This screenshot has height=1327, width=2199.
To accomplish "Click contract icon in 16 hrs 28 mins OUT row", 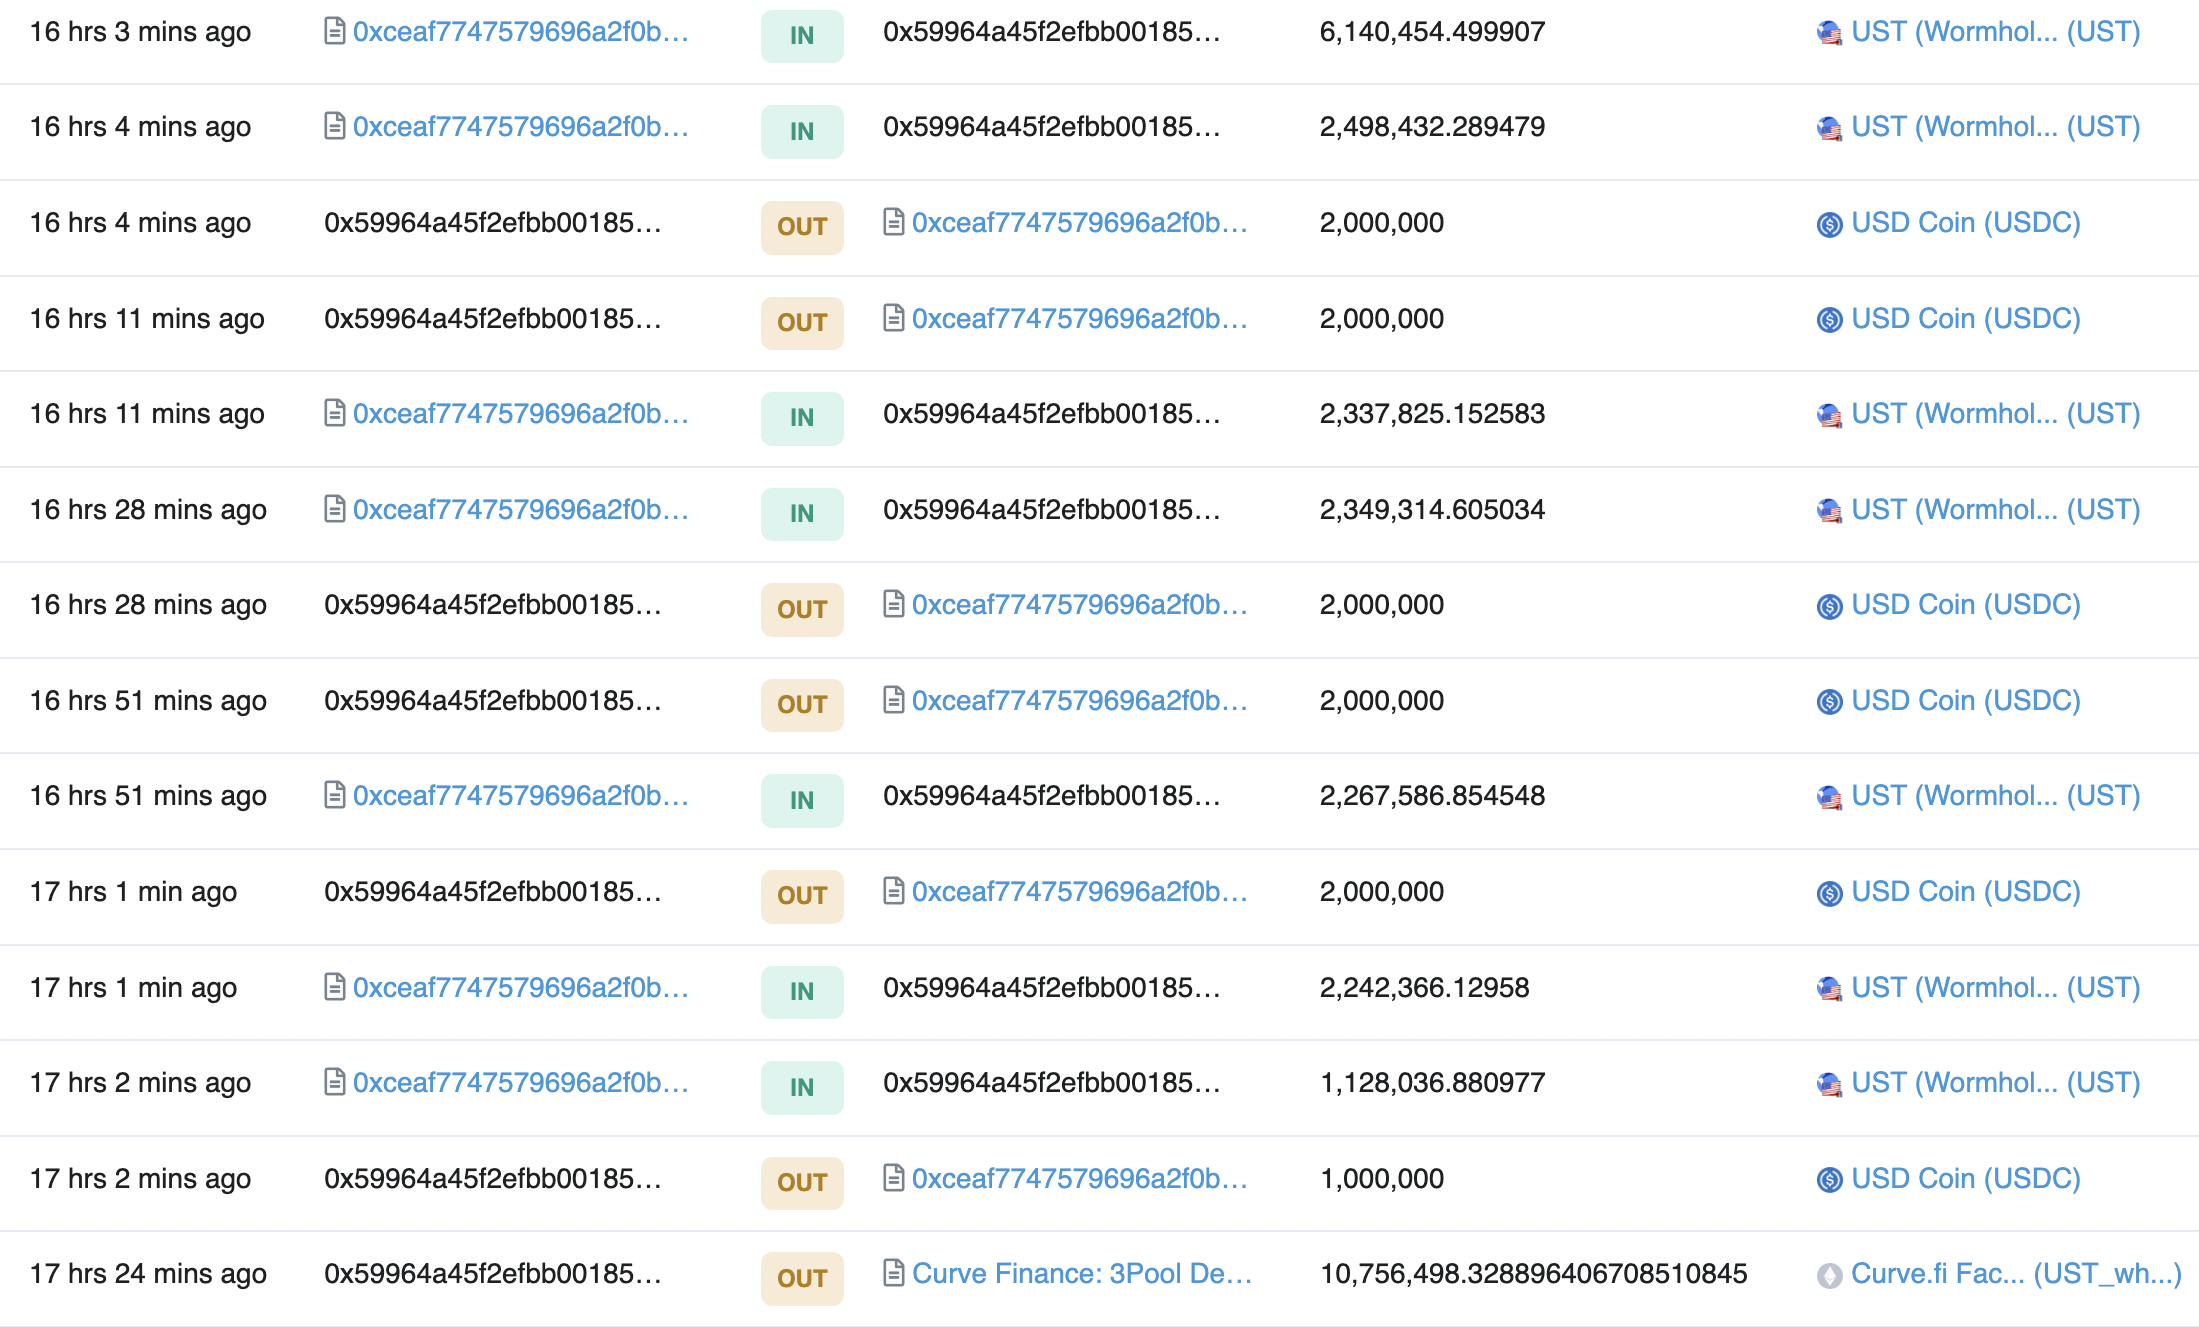I will pyautogui.click(x=894, y=604).
